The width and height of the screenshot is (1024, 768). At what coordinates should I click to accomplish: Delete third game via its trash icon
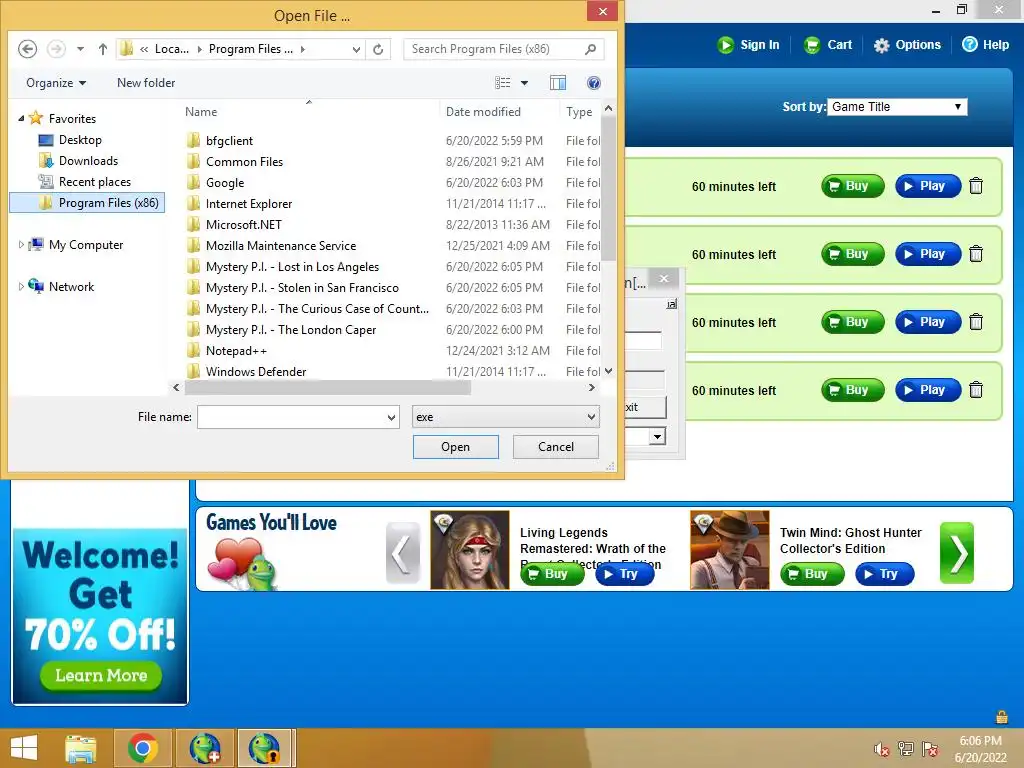(x=976, y=322)
